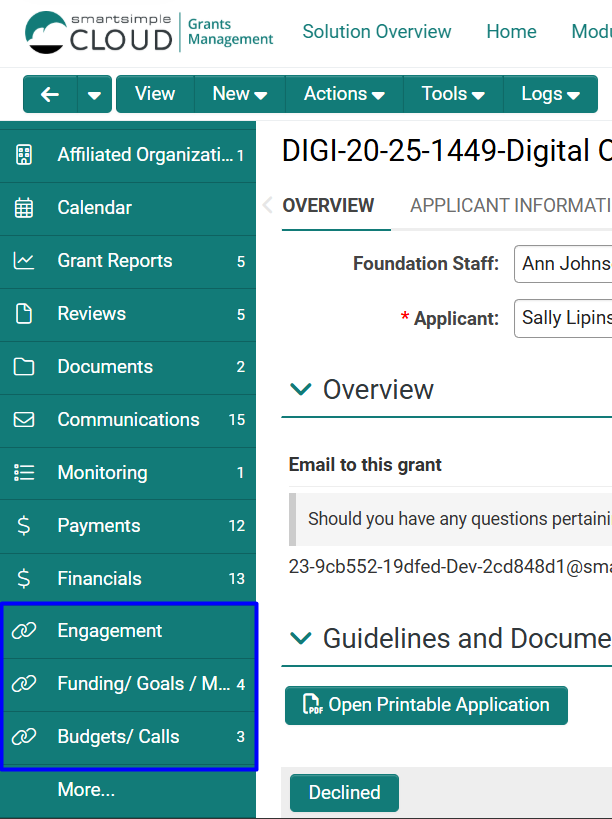This screenshot has width=612, height=819.
Task: Open Communications in the sidebar
Action: pyautogui.click(x=128, y=420)
